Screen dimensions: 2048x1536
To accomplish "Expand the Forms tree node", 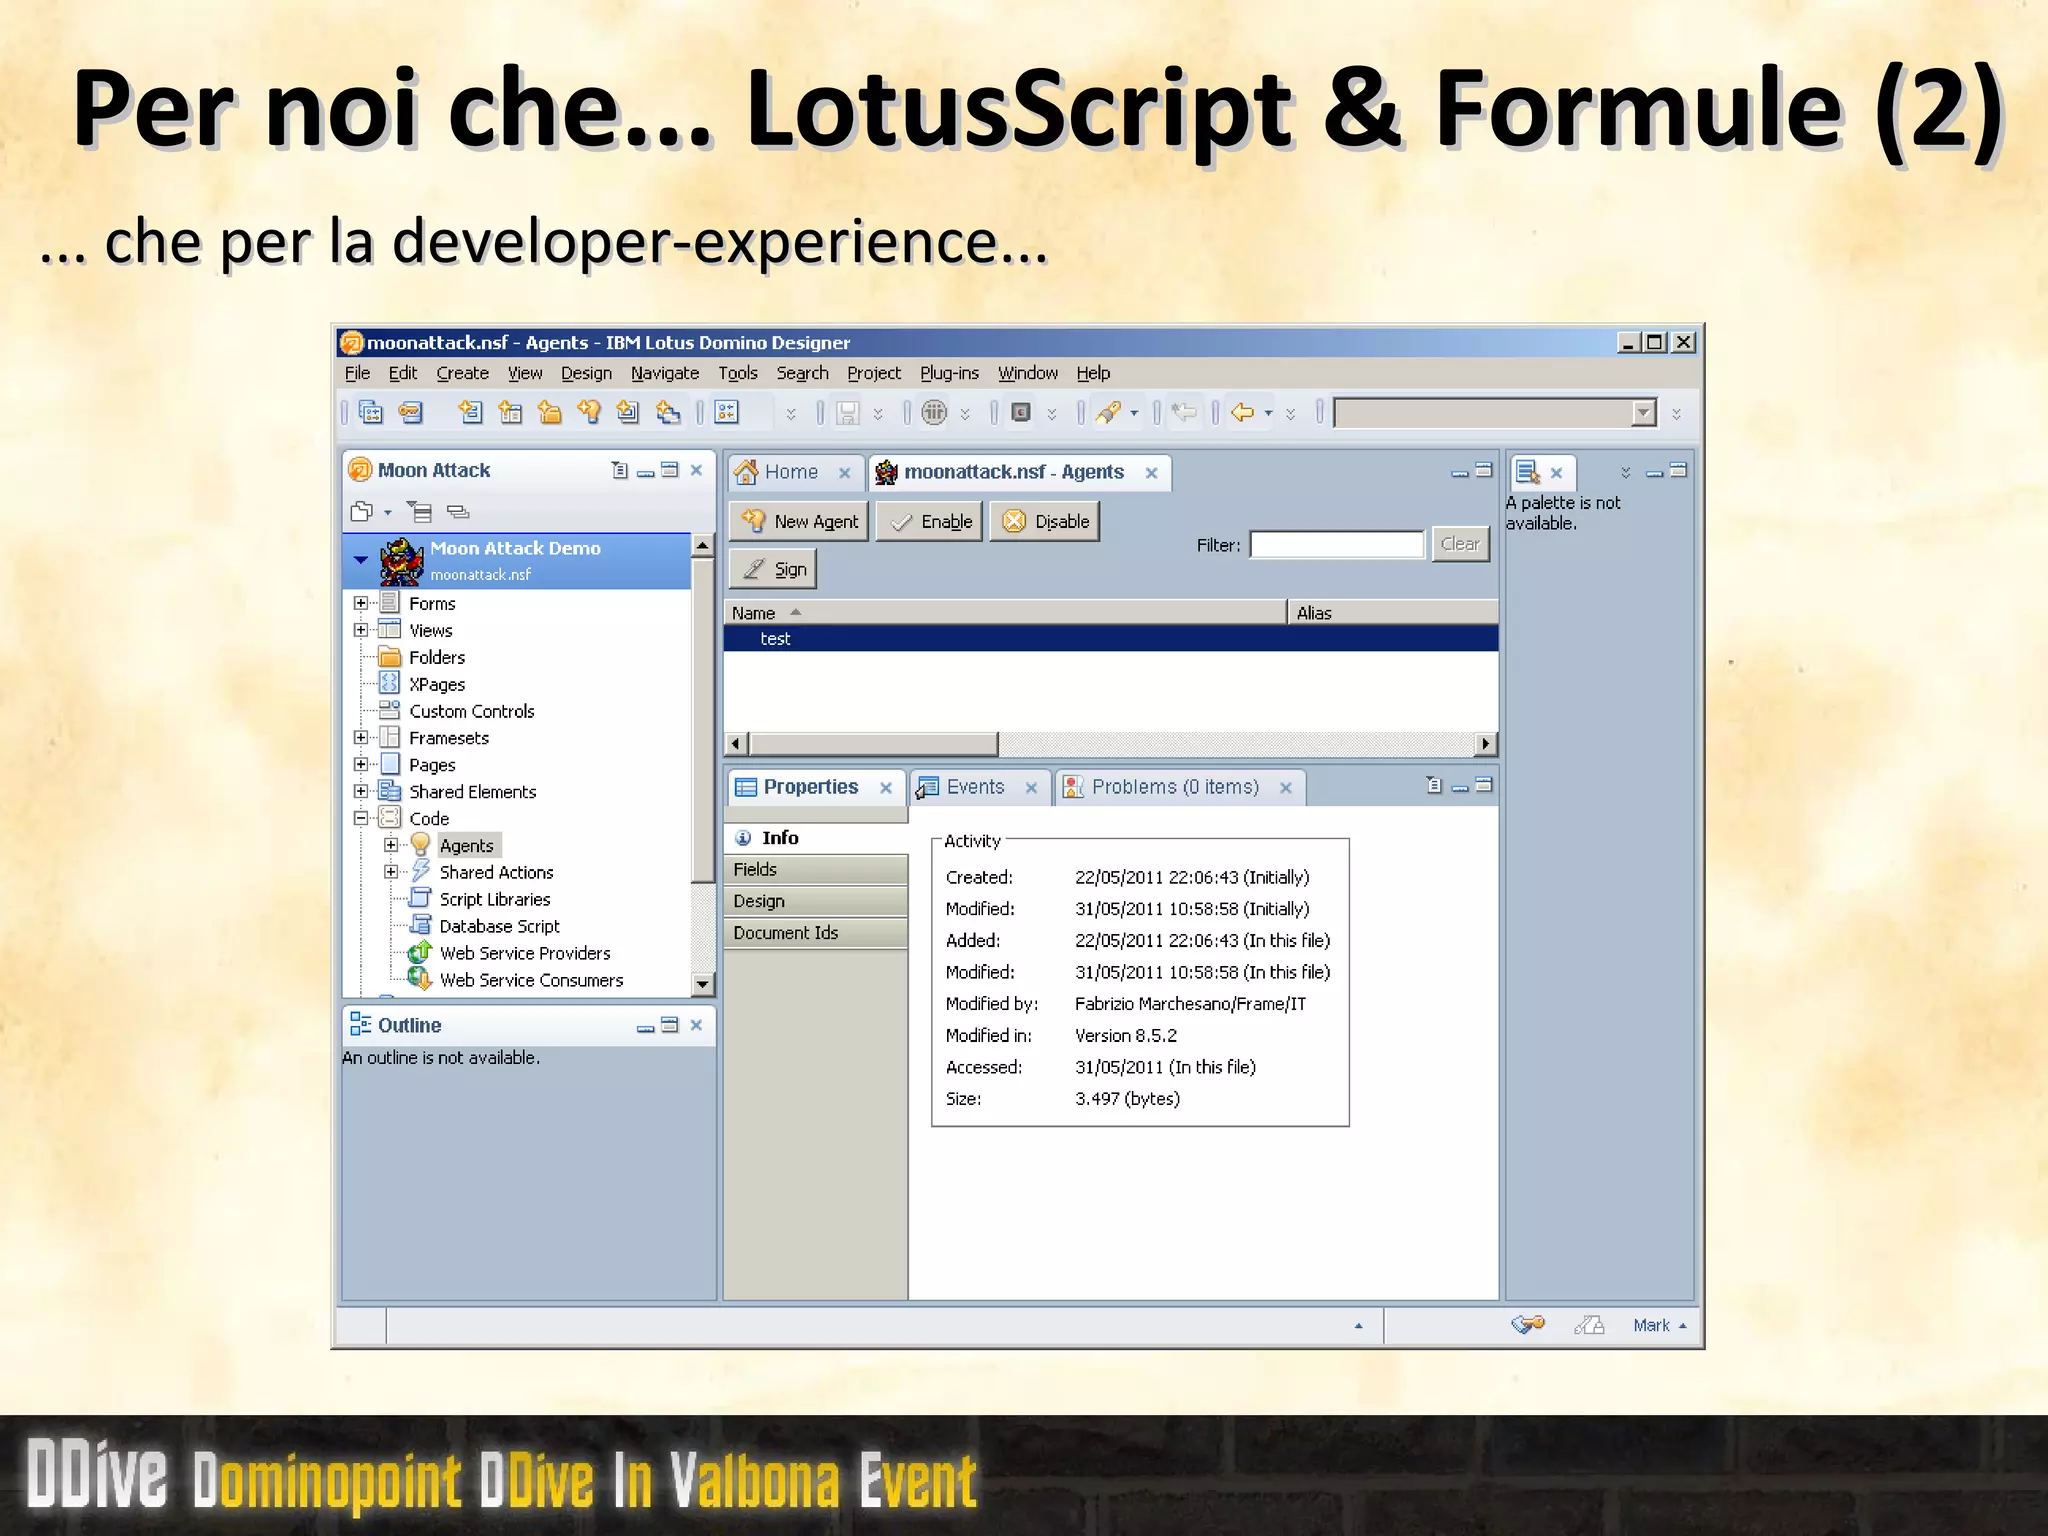I will point(361,603).
